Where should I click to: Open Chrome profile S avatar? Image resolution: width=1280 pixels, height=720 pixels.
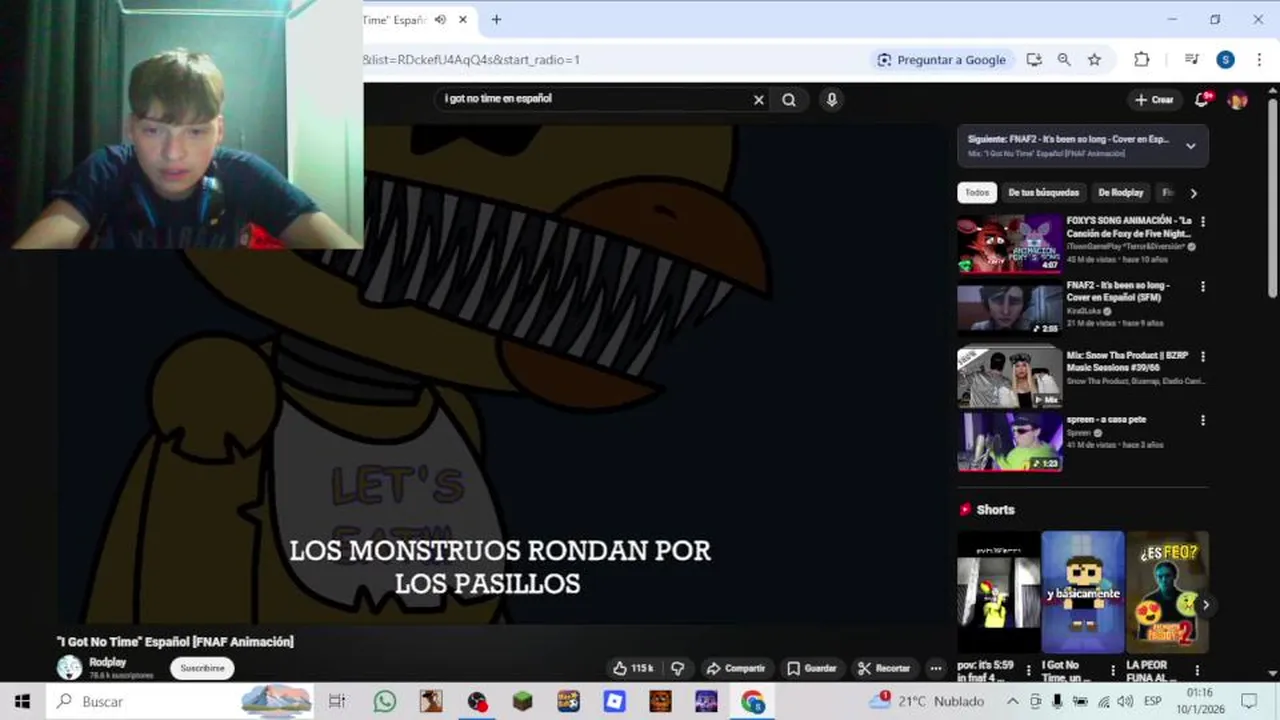pos(1225,60)
